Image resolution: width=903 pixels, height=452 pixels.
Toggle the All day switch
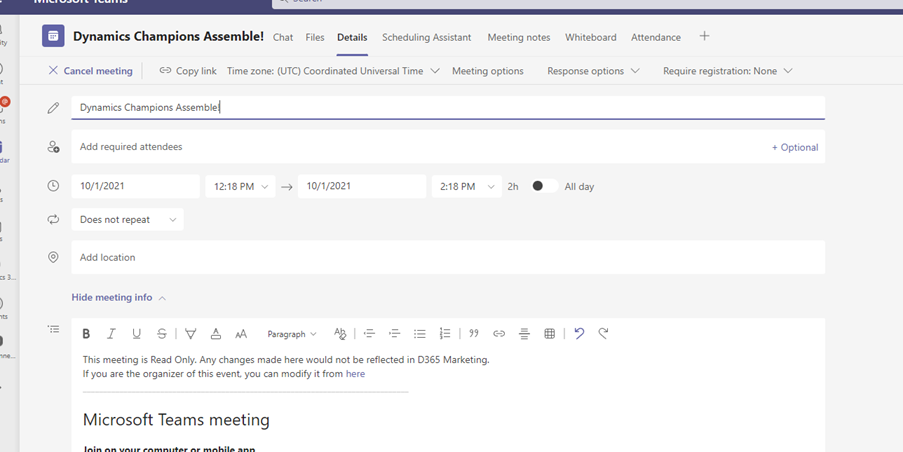544,186
